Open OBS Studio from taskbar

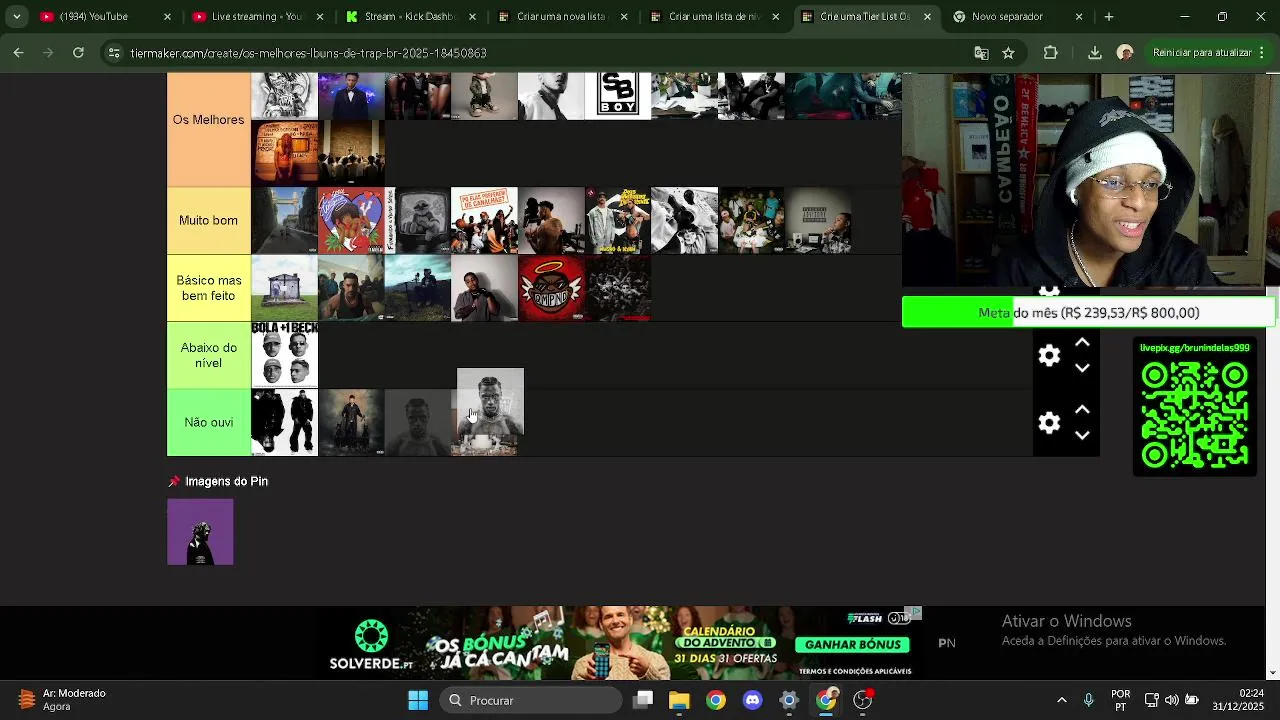pyautogui.click(x=863, y=700)
